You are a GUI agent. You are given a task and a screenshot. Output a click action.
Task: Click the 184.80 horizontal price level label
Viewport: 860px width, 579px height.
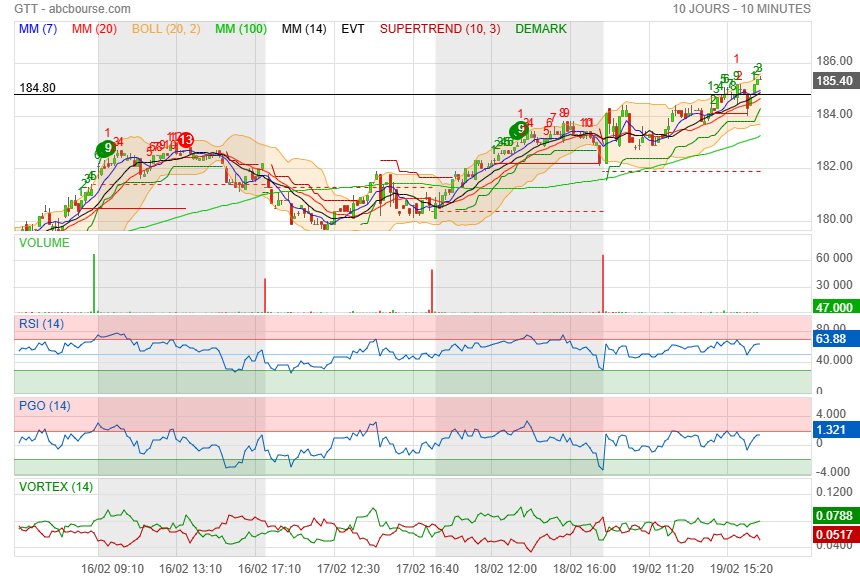[37, 88]
